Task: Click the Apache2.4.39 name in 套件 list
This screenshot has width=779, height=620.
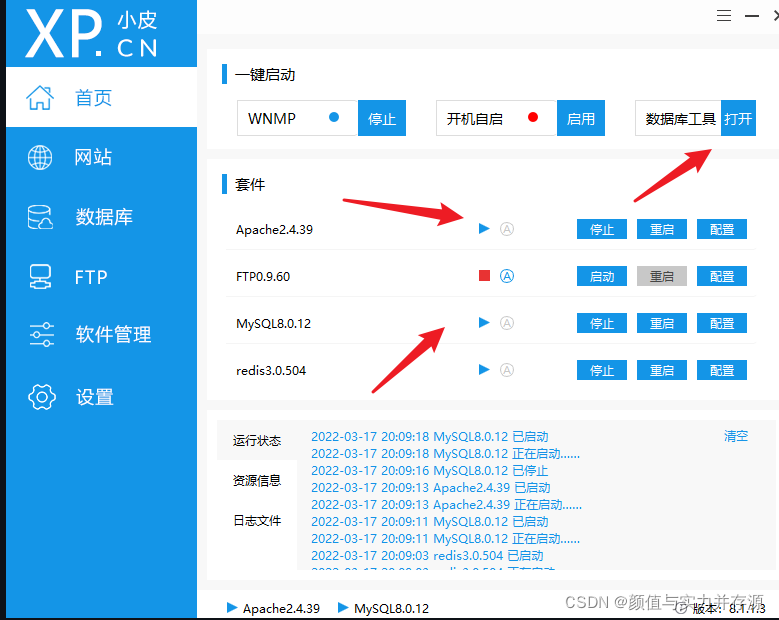Action: click(274, 230)
